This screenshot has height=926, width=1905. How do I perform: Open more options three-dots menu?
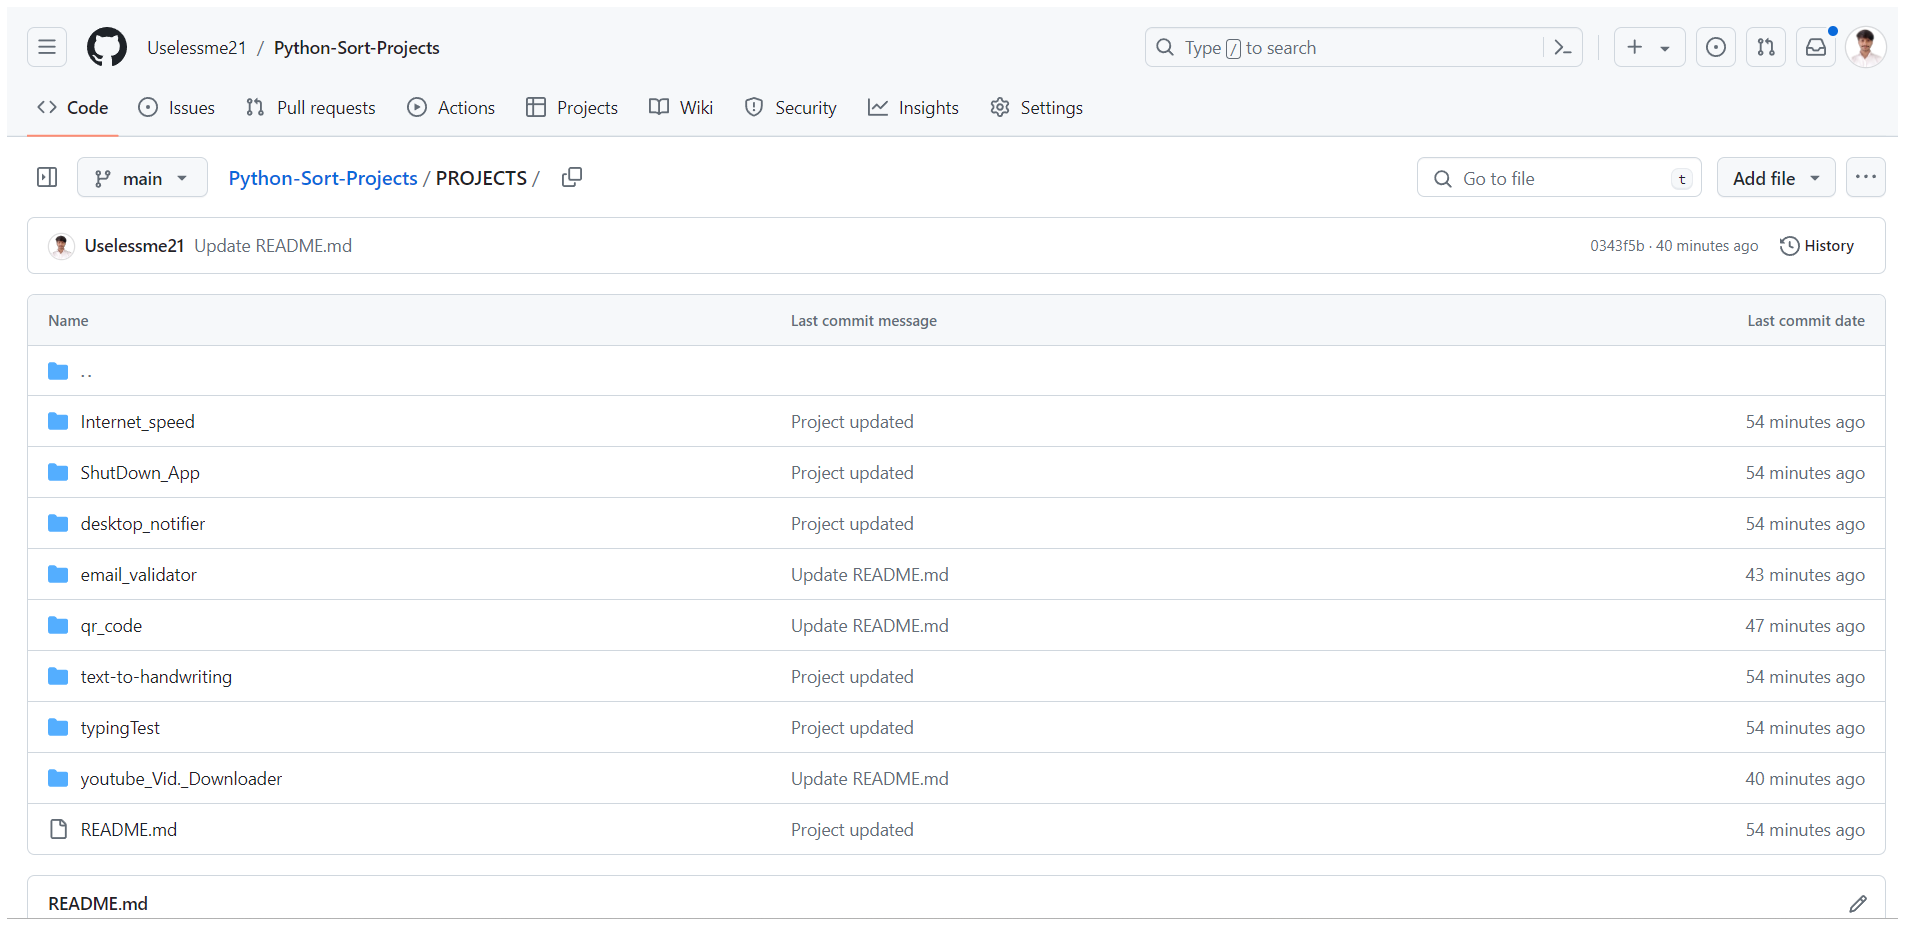coord(1865,177)
